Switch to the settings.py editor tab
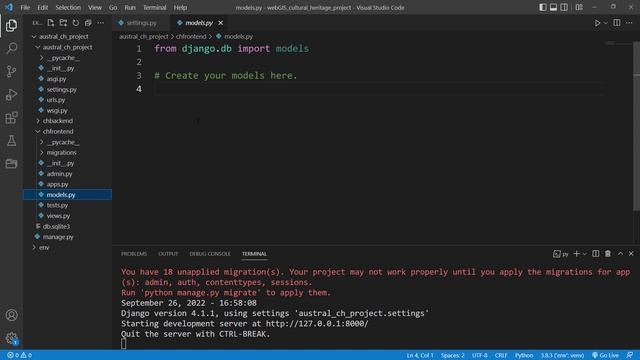Screen dimensions: 640x360 tap(141, 23)
